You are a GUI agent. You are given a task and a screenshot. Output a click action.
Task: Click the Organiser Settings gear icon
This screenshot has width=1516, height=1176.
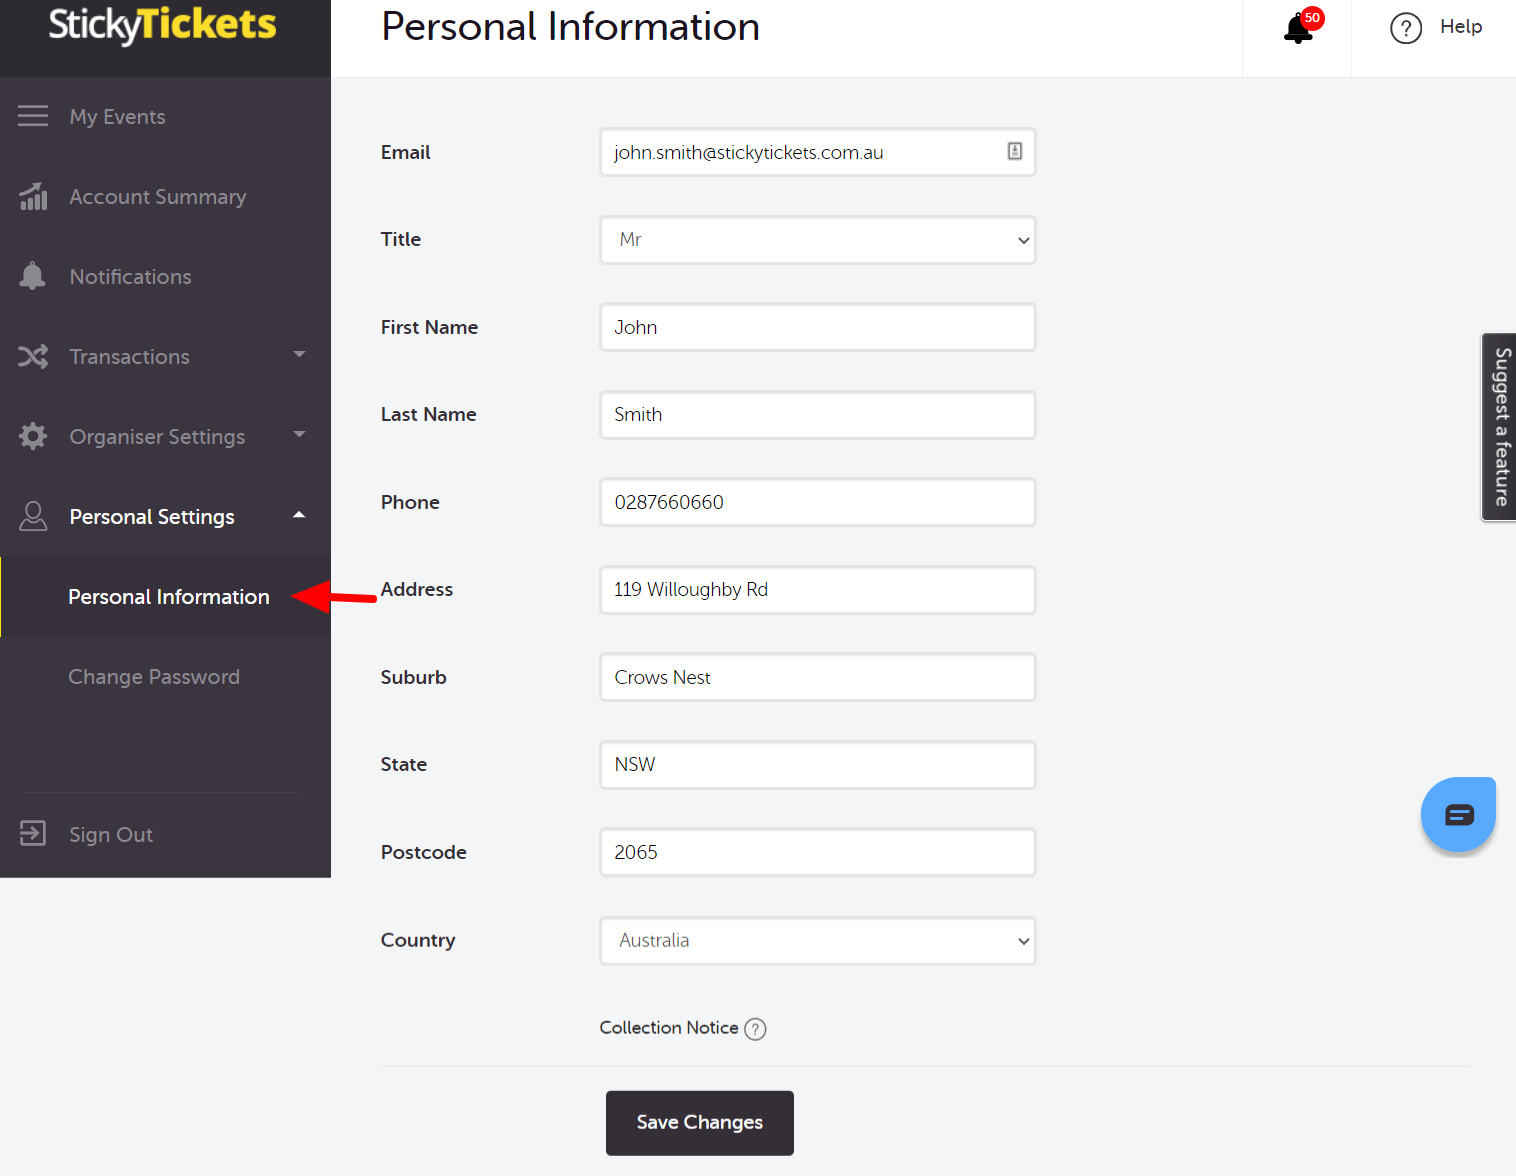click(33, 436)
